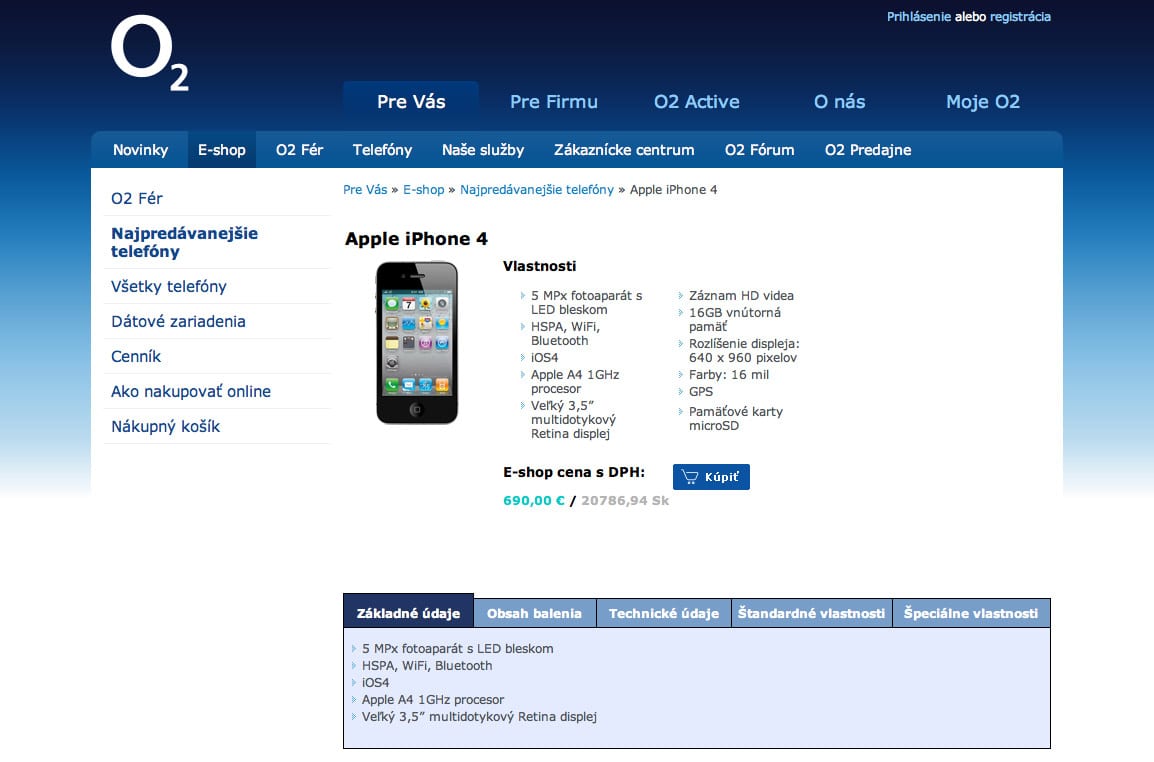Screen dimensions: 1154x762
Task: Open O2 Predajne in the navigation bar
Action: tap(868, 150)
